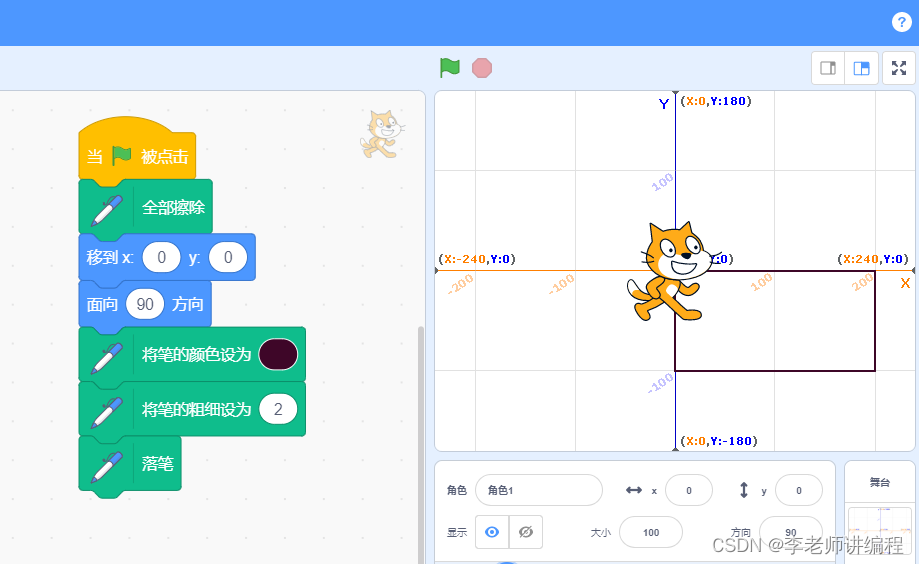Image resolution: width=919 pixels, height=564 pixels.
Task: Click the green flag to run the project
Action: [450, 68]
